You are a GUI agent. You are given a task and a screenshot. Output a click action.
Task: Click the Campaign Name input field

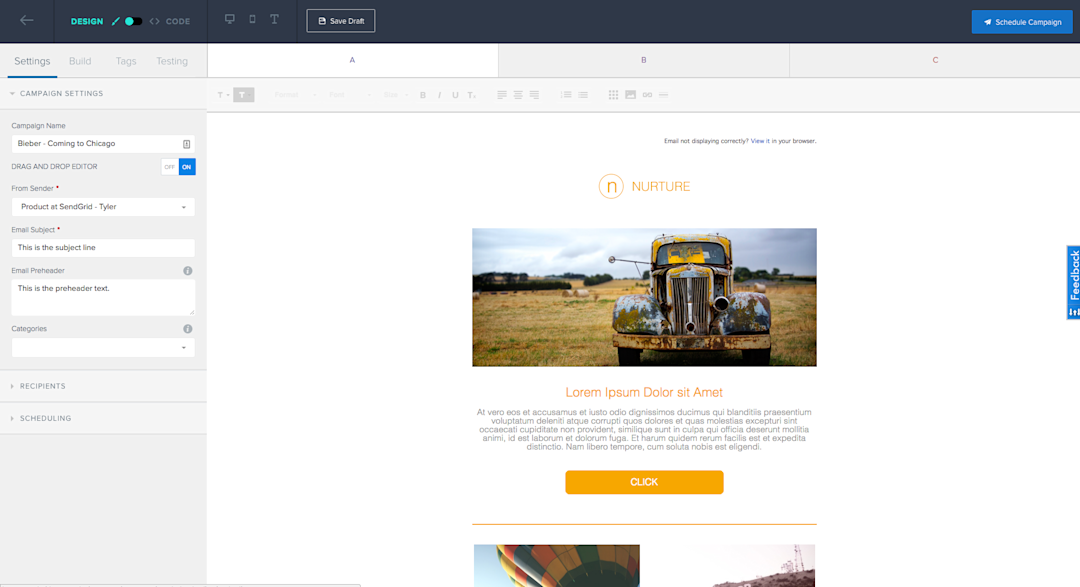pyautogui.click(x=103, y=144)
